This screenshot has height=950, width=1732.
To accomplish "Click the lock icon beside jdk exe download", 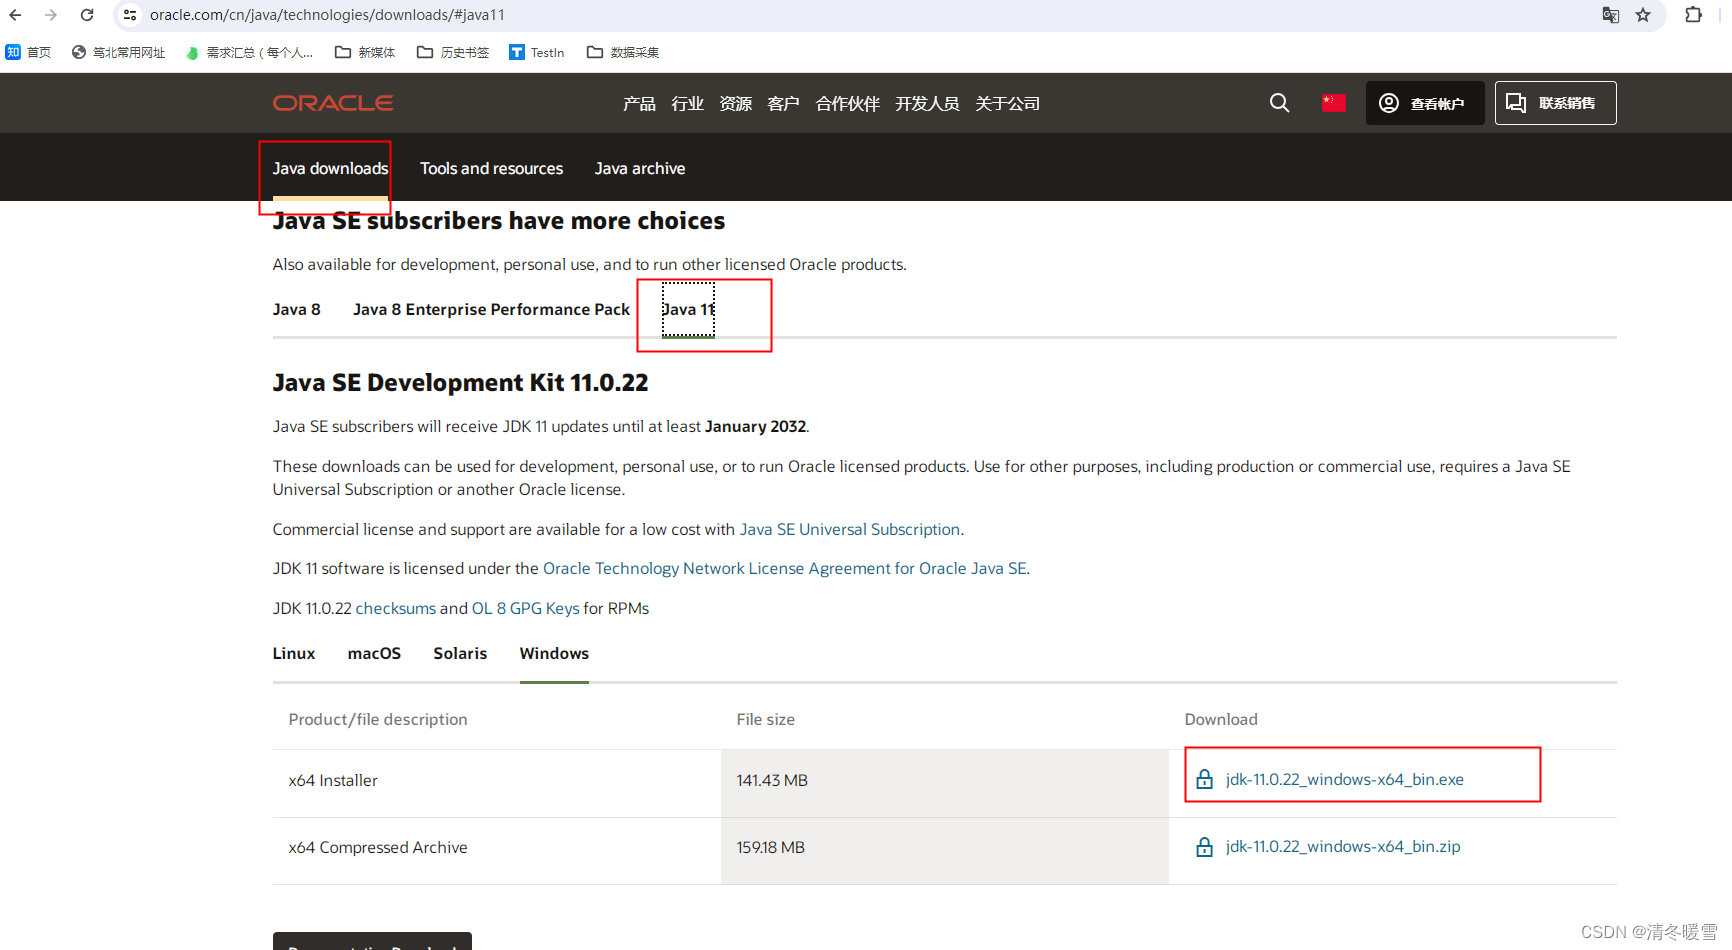I will tap(1204, 779).
